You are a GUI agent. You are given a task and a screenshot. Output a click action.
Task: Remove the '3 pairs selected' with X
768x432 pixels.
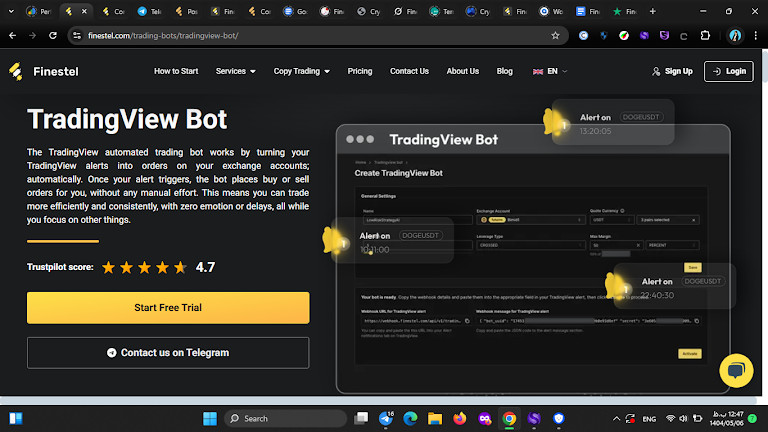(x=694, y=220)
